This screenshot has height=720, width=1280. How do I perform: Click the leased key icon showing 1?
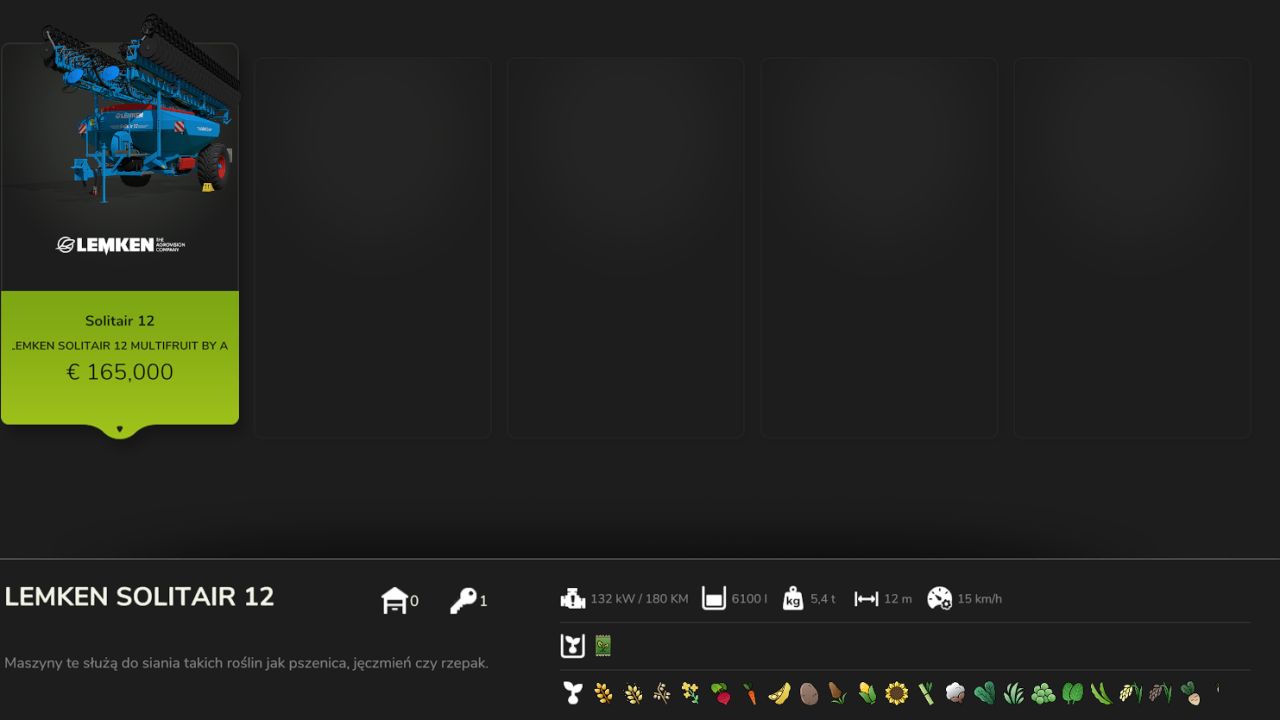click(464, 600)
